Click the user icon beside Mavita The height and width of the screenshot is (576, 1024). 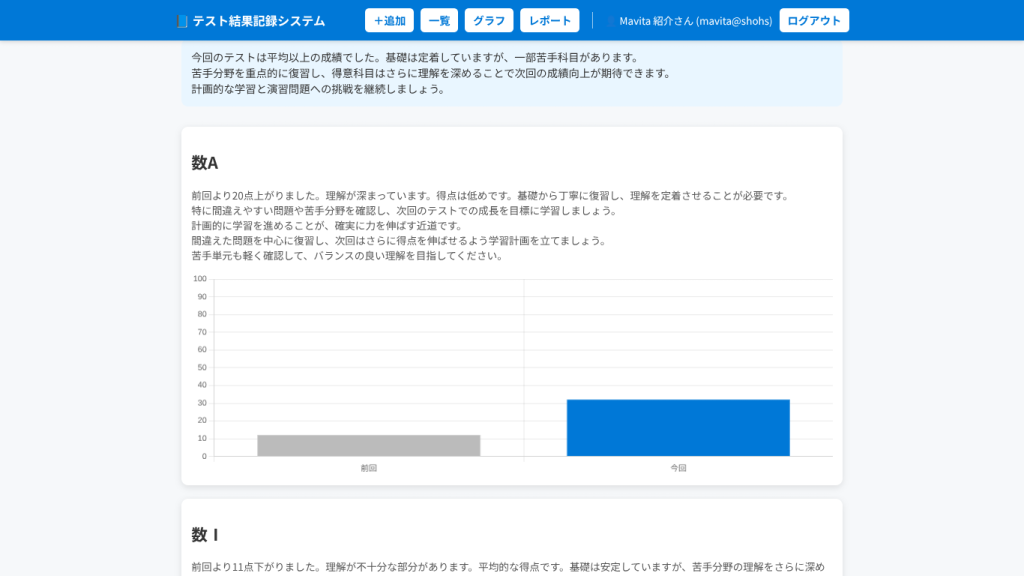pyautogui.click(x=611, y=21)
